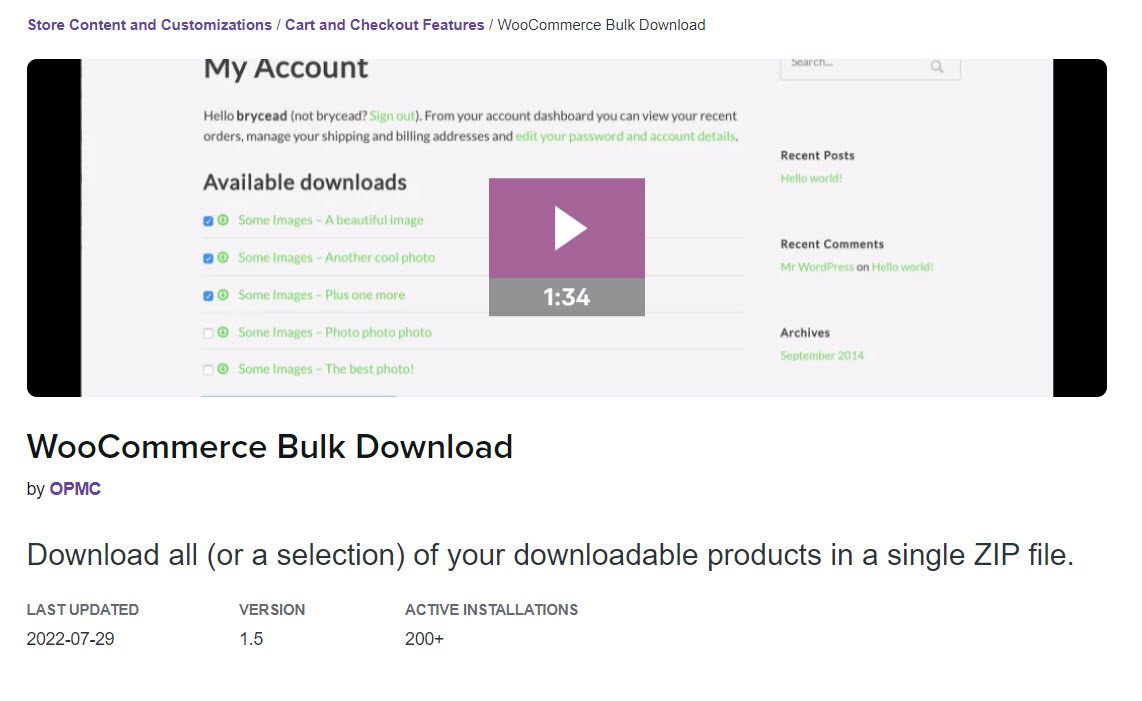Visit the OPMC developer link
The height and width of the screenshot is (701, 1142).
point(75,489)
